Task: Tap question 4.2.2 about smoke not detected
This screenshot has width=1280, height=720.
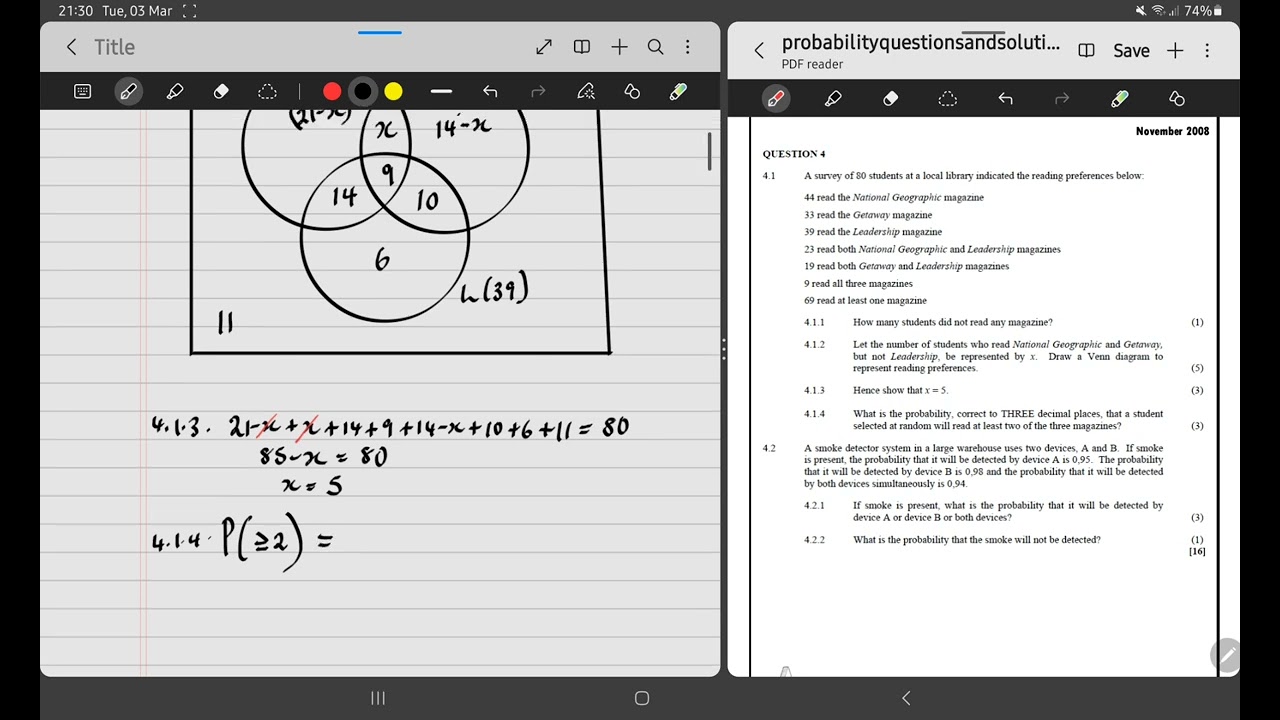Action: [x=976, y=540]
